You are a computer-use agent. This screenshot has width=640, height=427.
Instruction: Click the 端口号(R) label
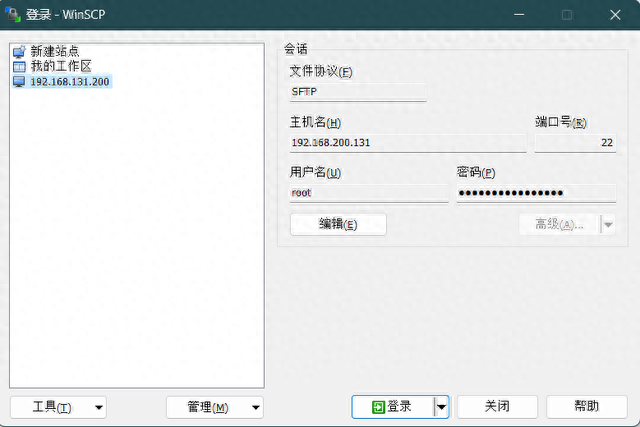coord(560,122)
